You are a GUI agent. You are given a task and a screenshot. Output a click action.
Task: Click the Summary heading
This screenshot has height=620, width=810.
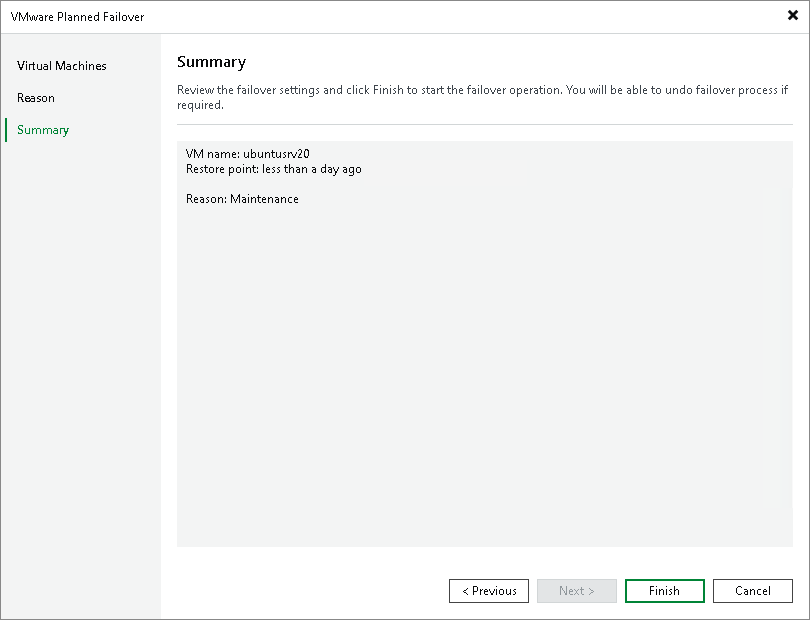click(x=211, y=62)
